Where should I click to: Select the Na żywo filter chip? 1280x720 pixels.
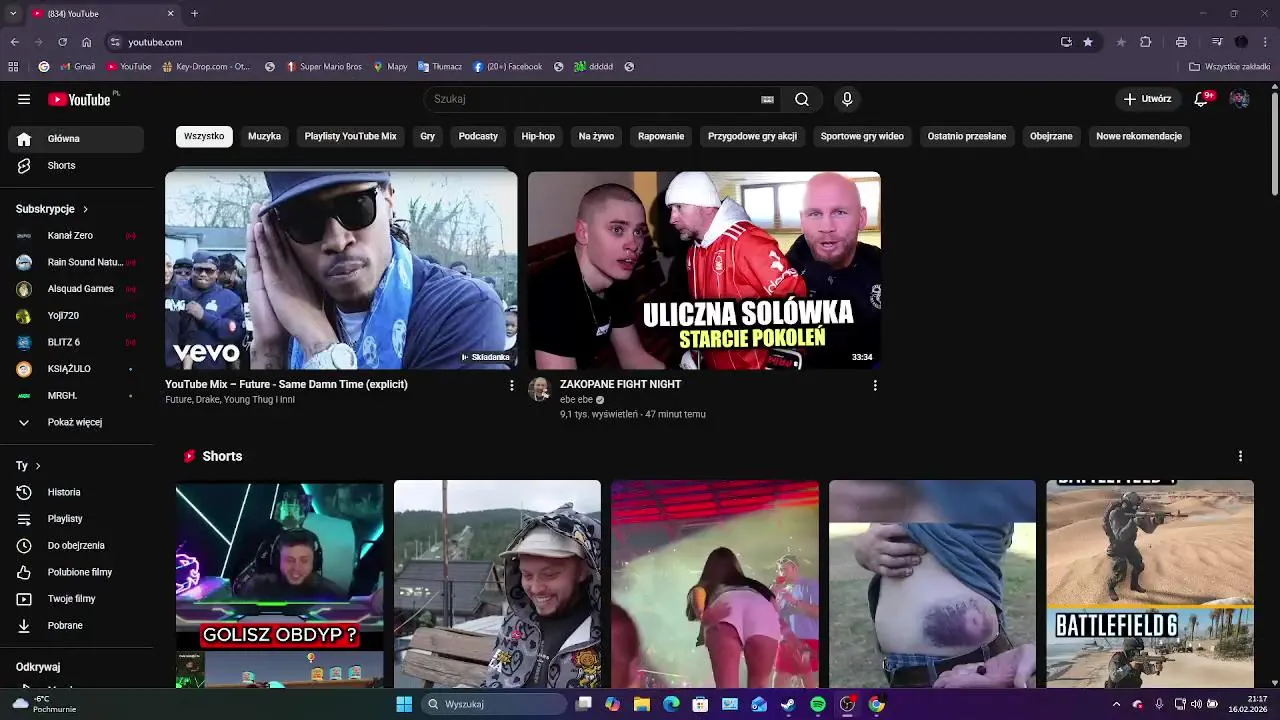click(596, 136)
